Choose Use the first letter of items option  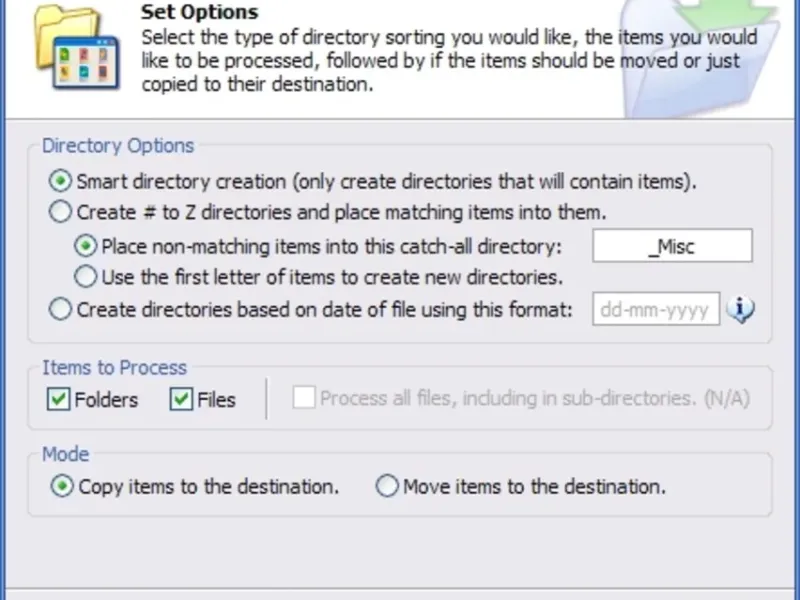coord(87,276)
